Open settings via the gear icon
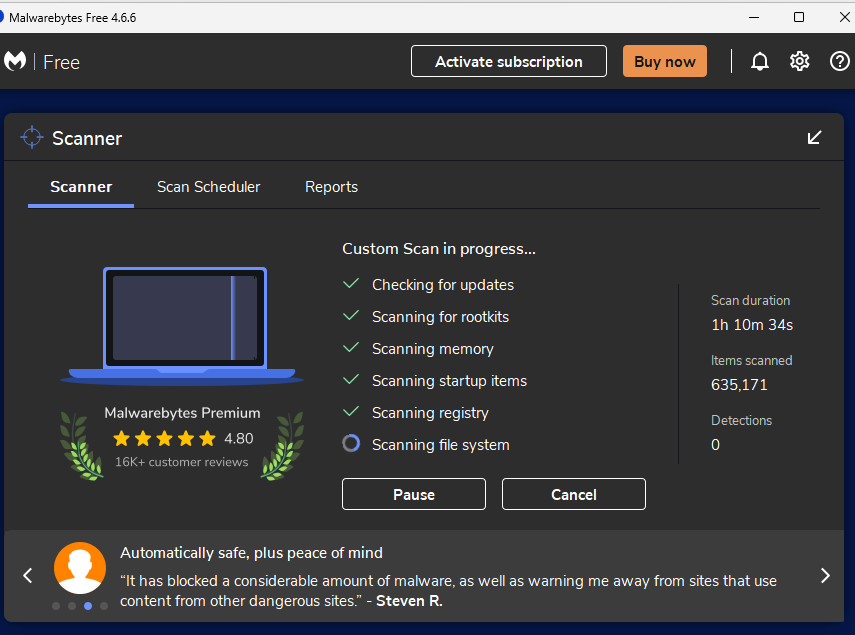 tap(799, 61)
